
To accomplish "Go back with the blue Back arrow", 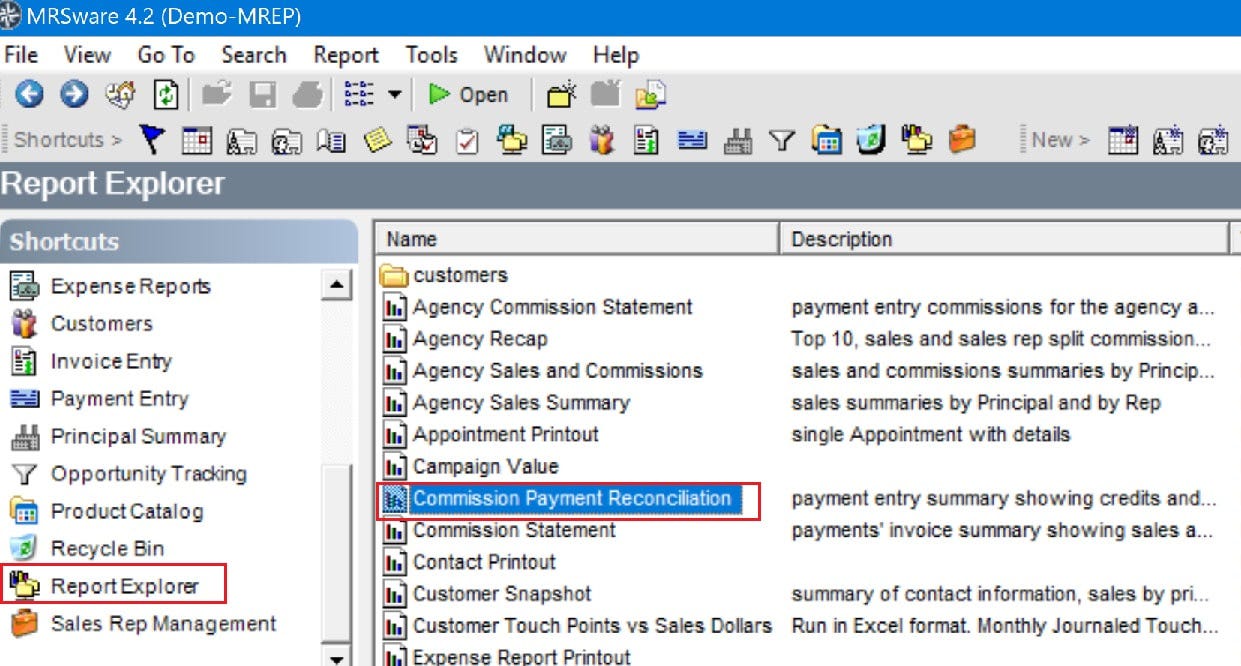I will click(29, 95).
